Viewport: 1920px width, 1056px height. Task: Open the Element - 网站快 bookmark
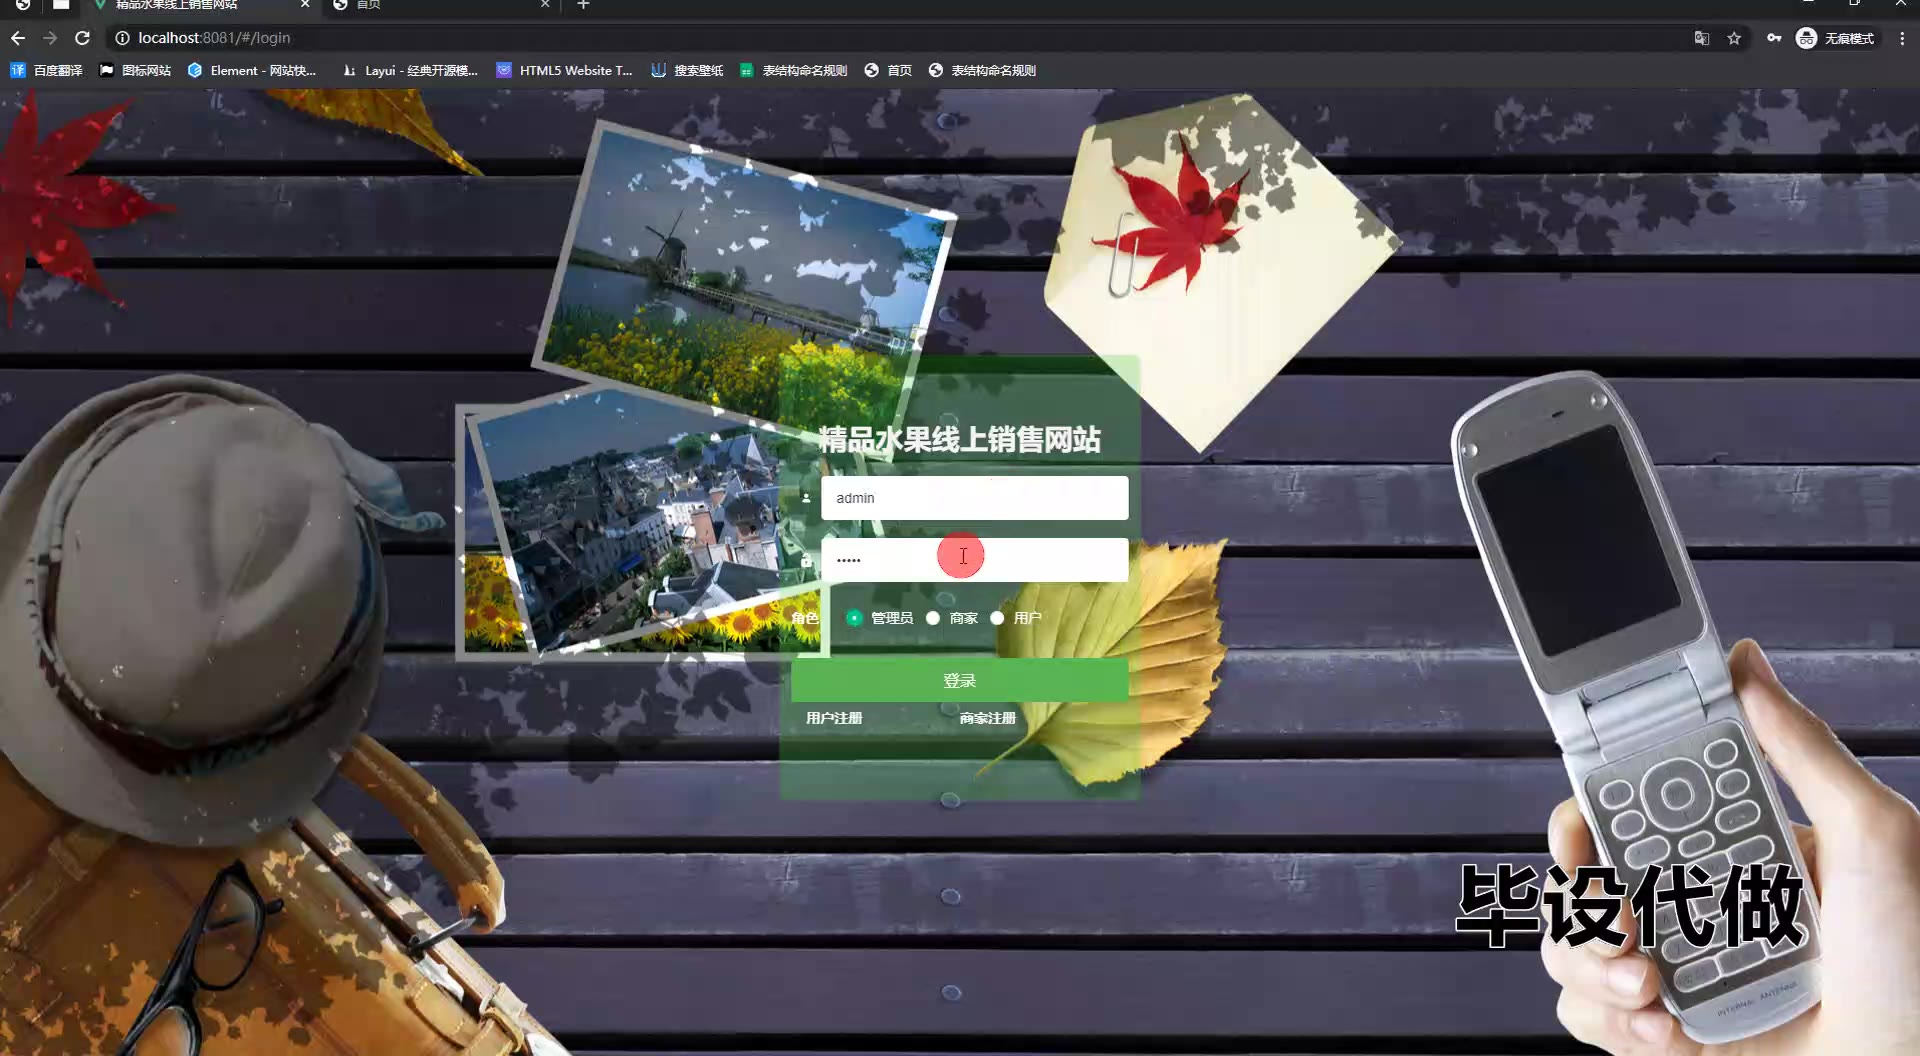251,70
